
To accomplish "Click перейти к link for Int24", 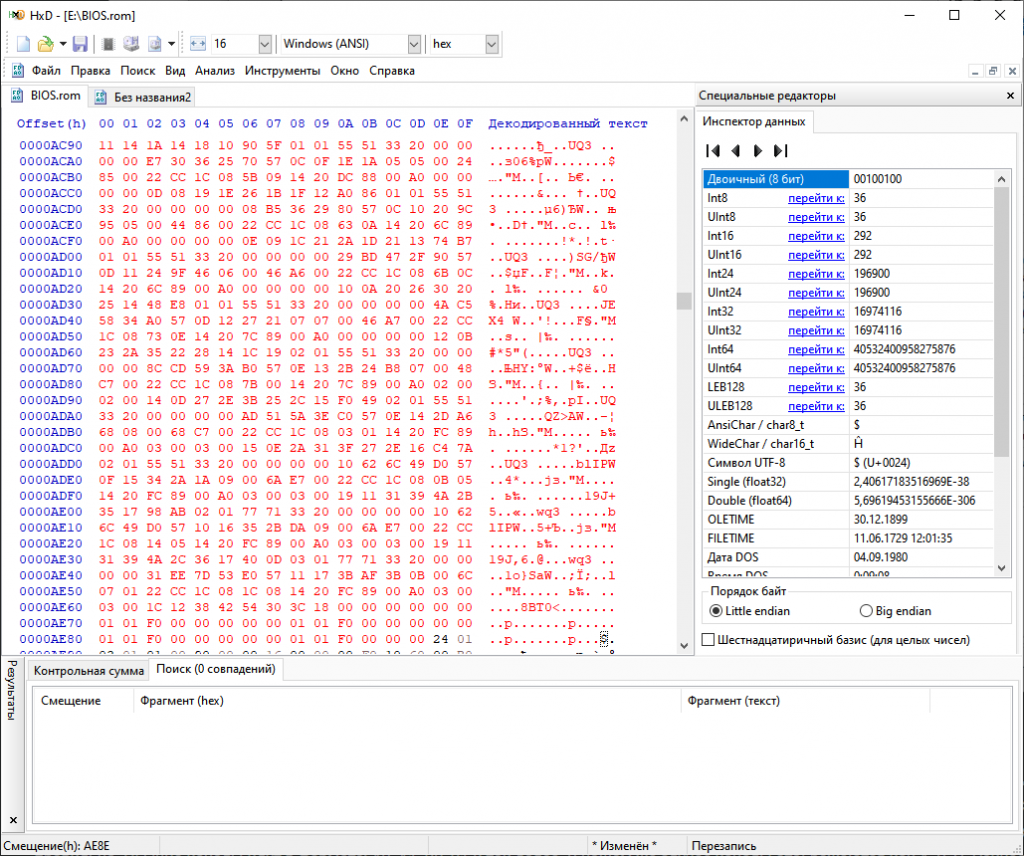I will click(816, 274).
